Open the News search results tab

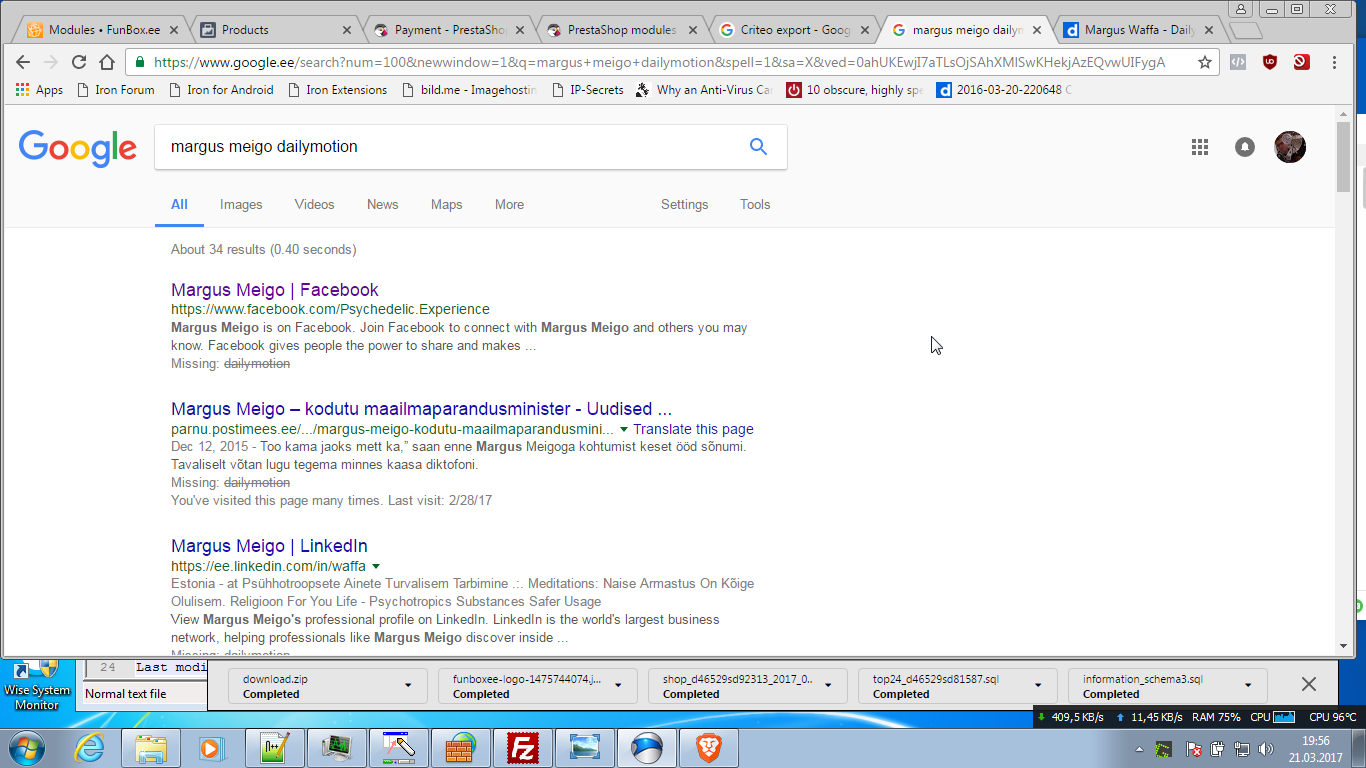[x=382, y=205]
